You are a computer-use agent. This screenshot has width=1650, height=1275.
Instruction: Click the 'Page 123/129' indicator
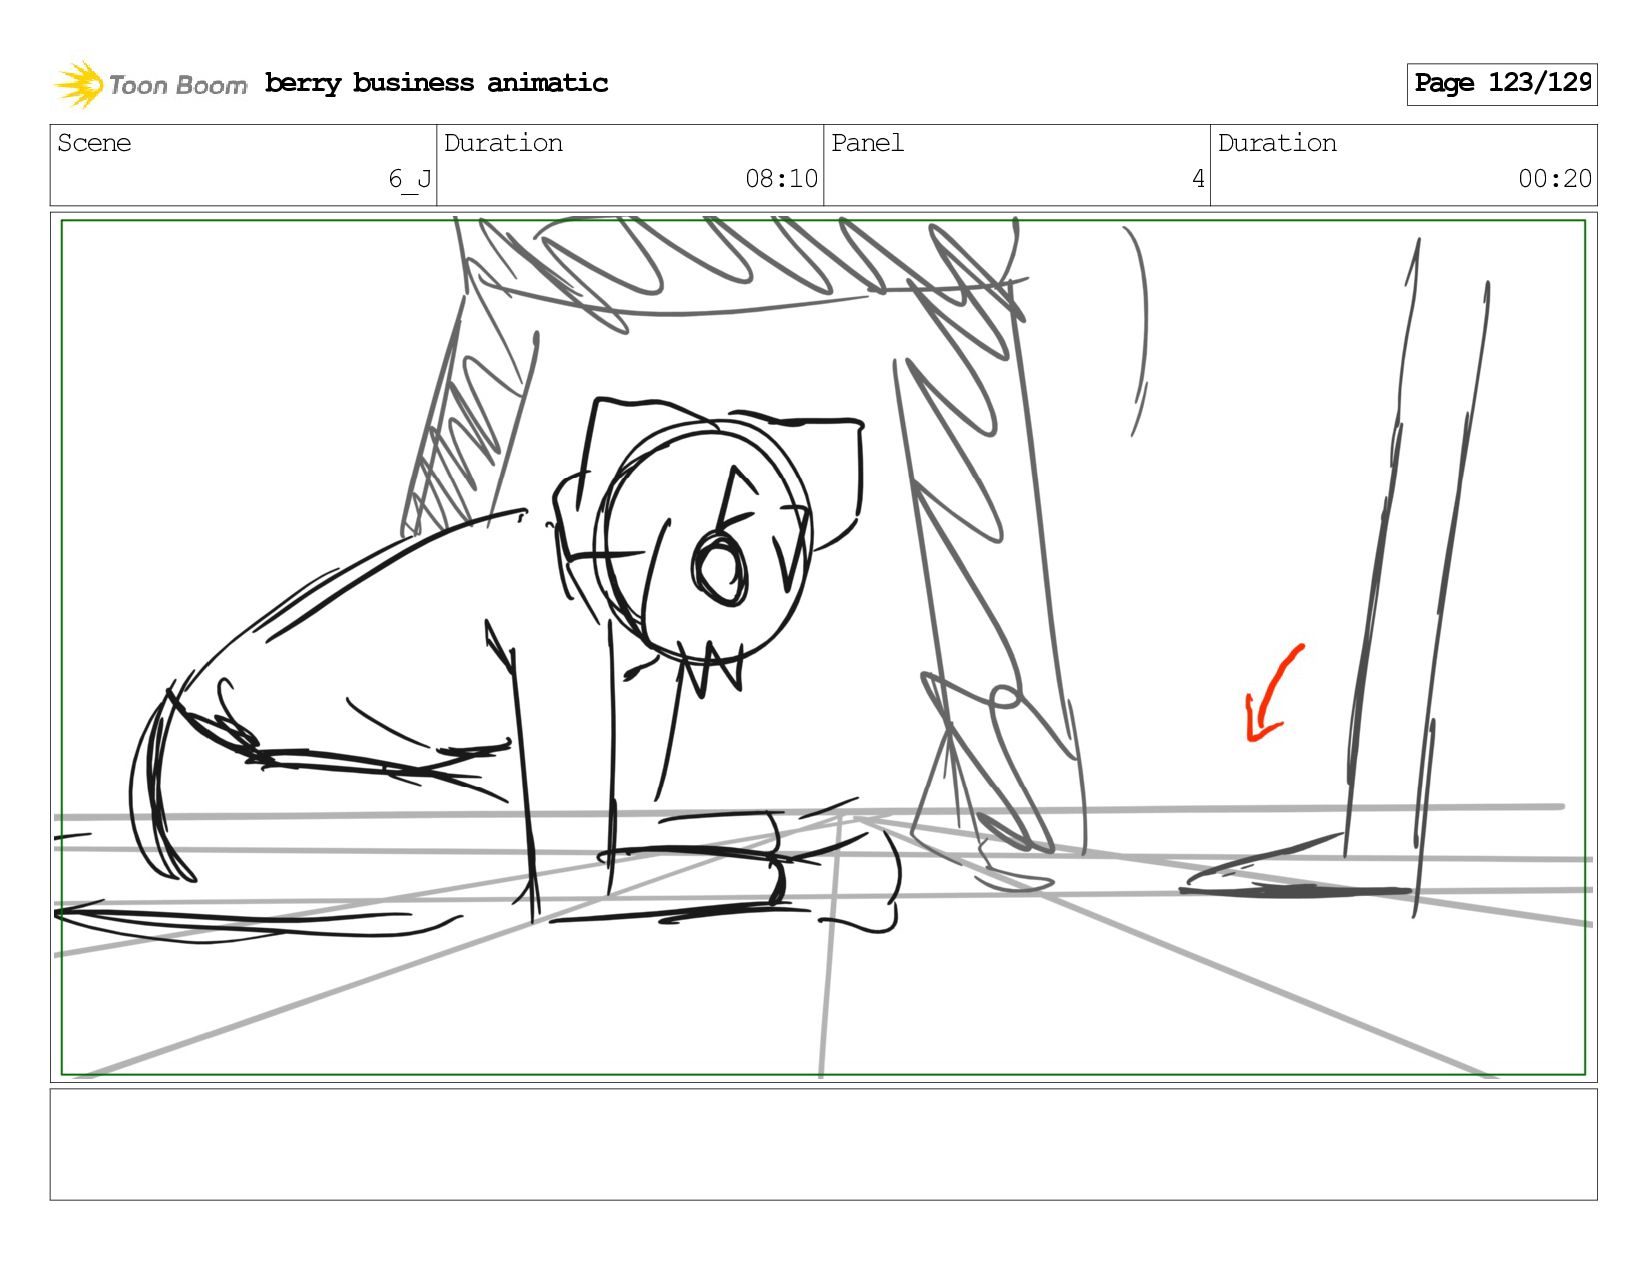[x=1502, y=84]
